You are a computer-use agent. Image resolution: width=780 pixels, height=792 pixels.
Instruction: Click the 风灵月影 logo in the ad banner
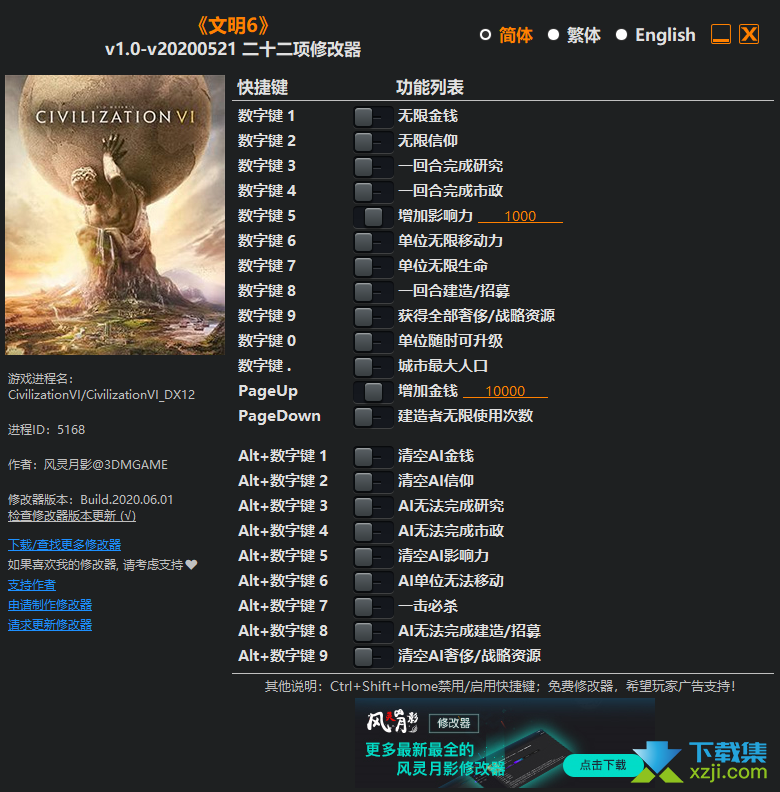click(393, 722)
